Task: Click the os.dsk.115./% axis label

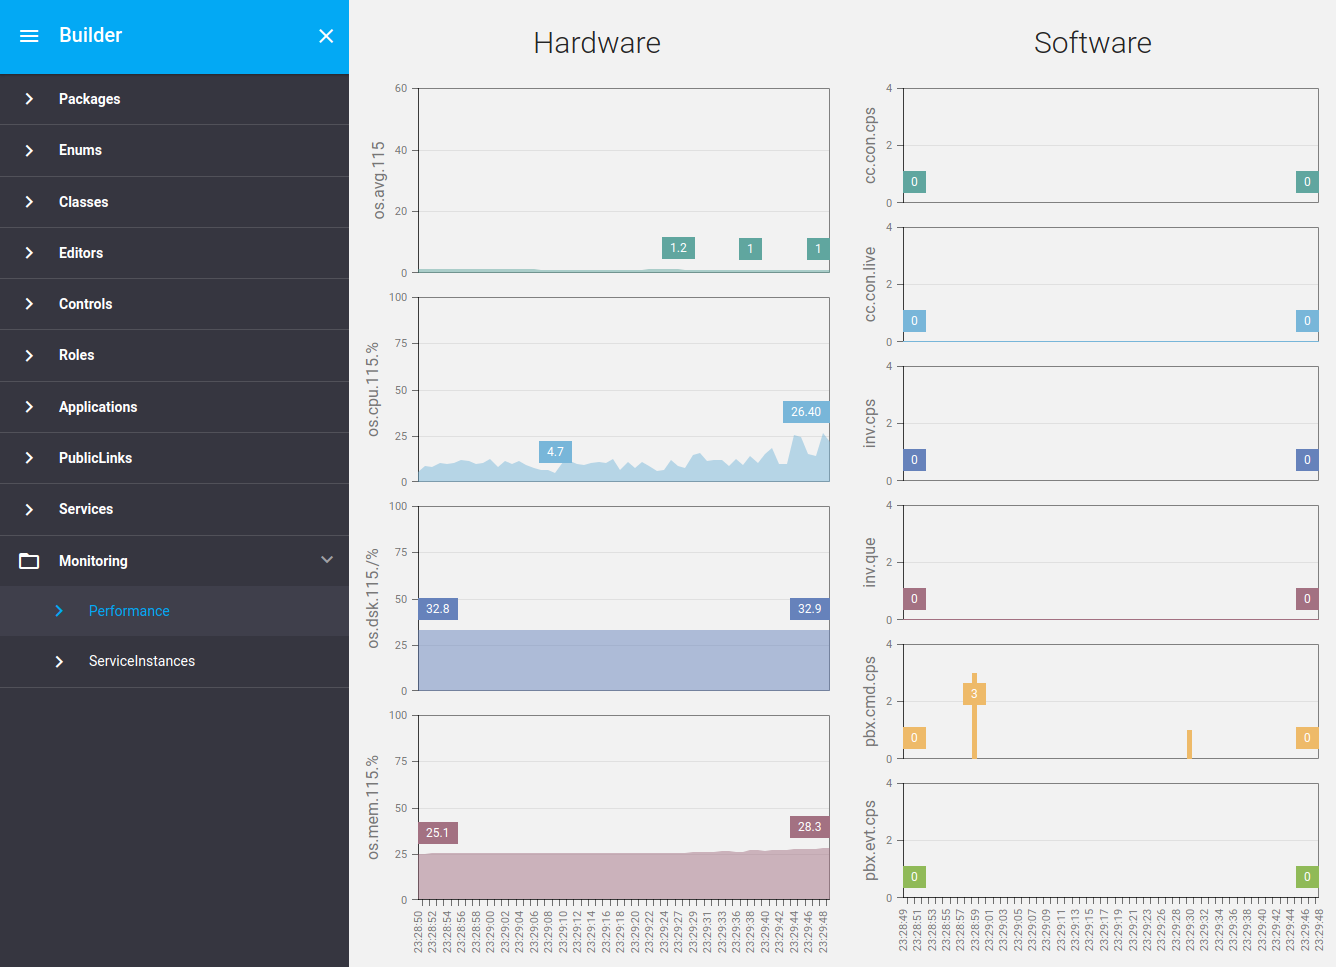Action: [x=373, y=598]
